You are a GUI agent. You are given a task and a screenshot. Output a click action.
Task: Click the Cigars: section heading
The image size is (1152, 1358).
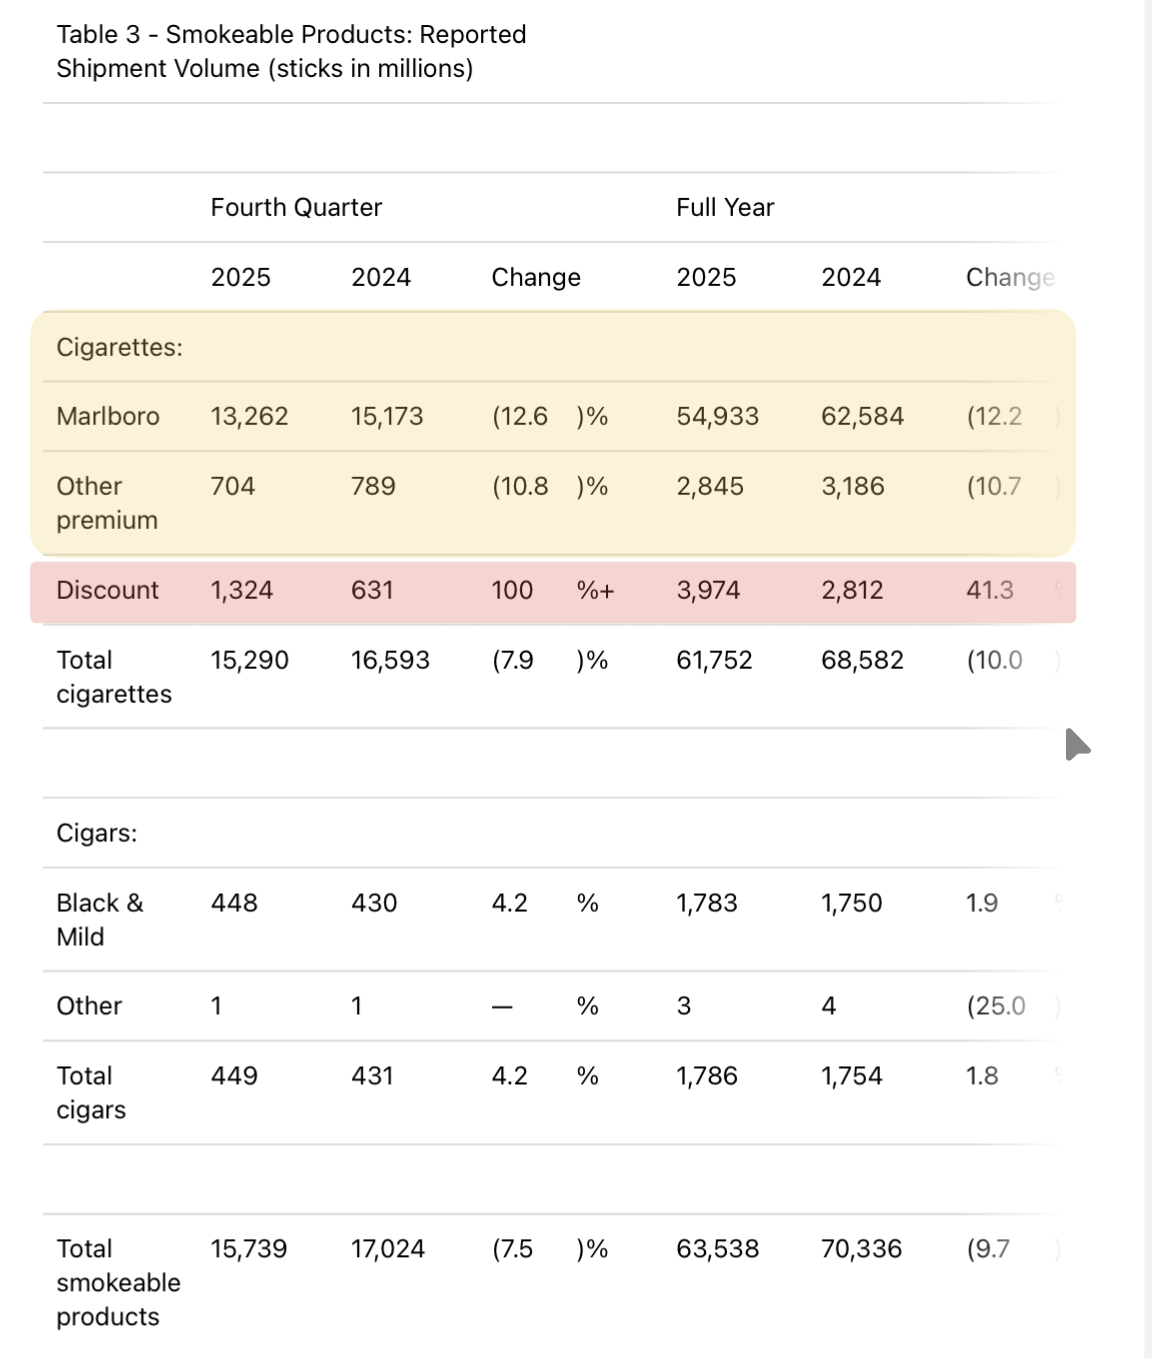[x=97, y=833]
